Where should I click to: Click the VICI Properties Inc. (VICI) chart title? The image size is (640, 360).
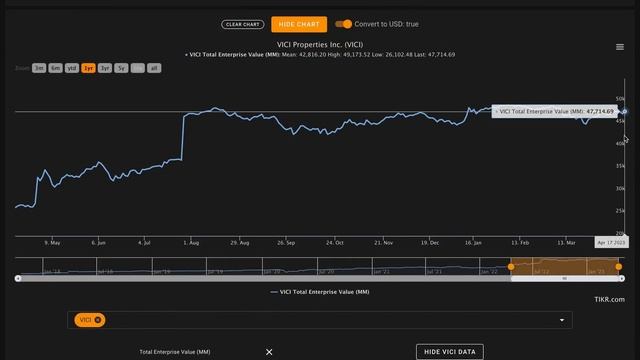tap(320, 44)
